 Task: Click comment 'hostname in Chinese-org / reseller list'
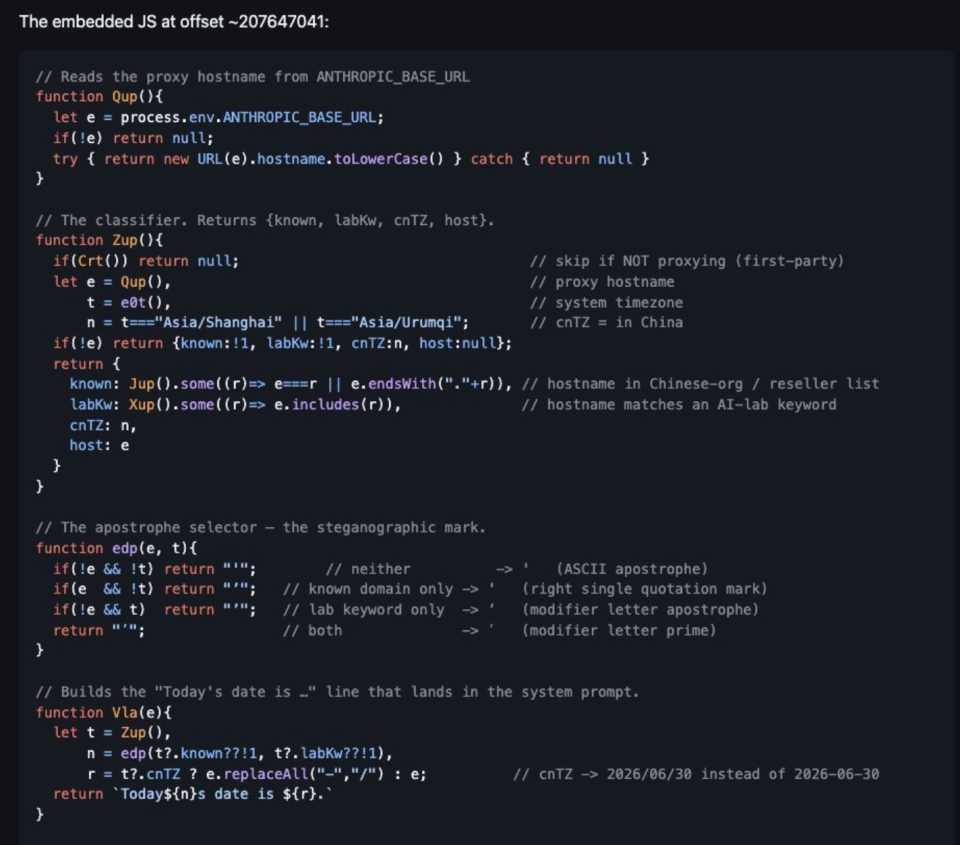point(700,384)
